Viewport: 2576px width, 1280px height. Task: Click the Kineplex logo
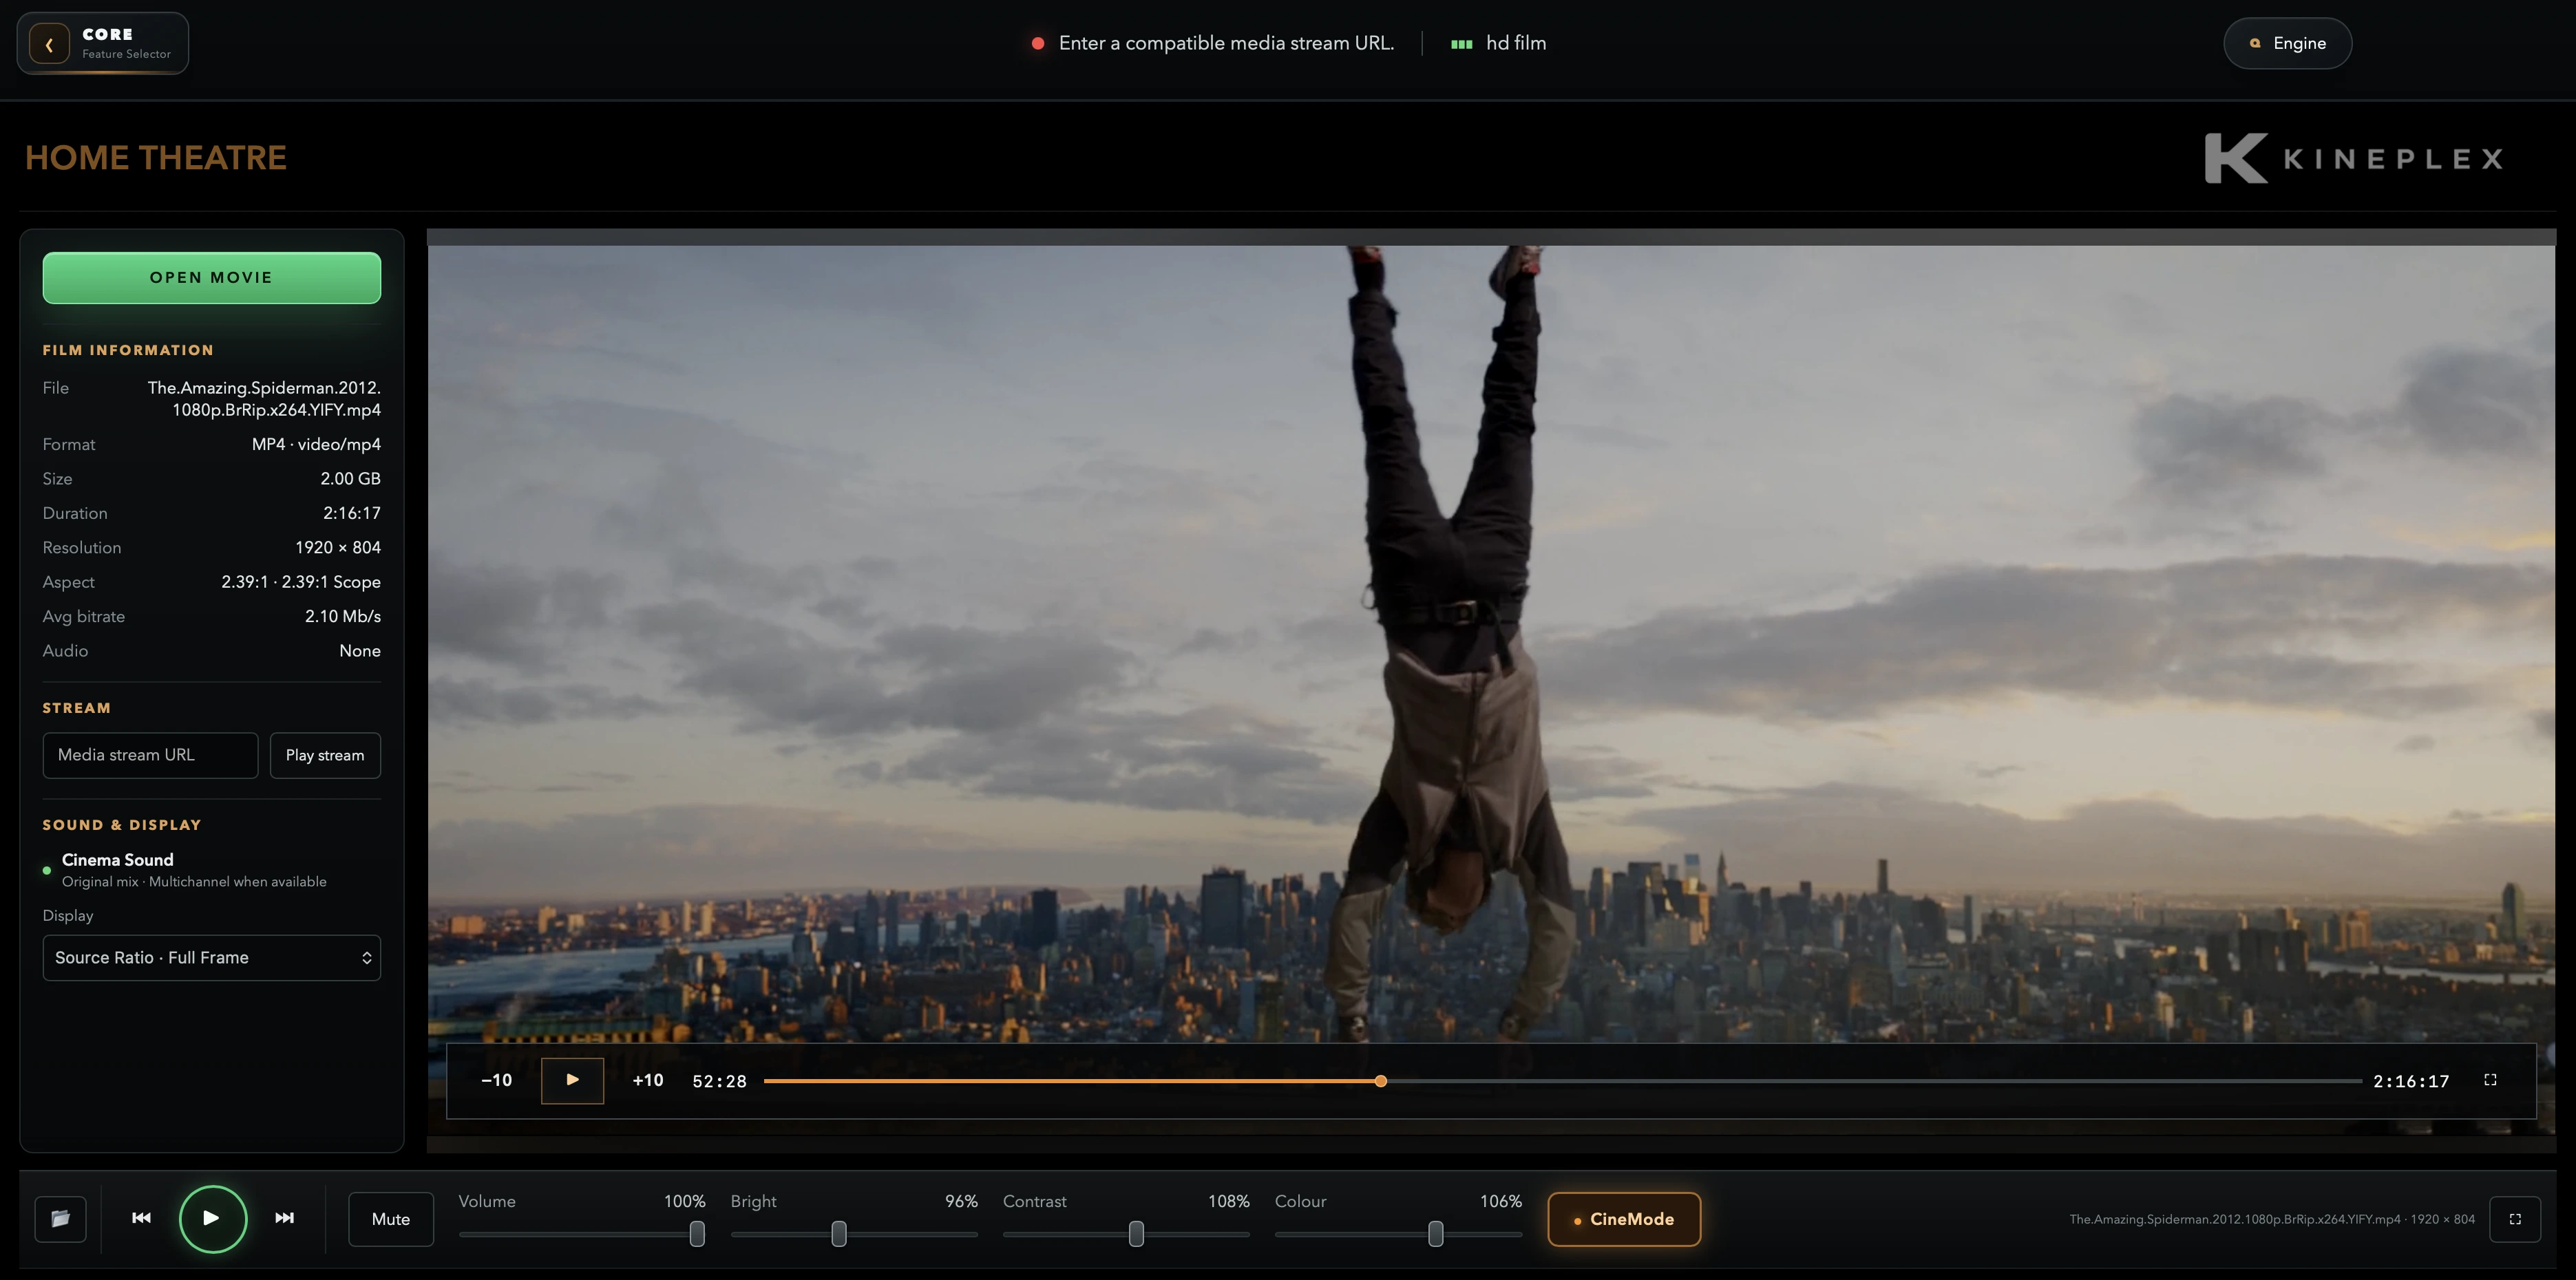2354,158
